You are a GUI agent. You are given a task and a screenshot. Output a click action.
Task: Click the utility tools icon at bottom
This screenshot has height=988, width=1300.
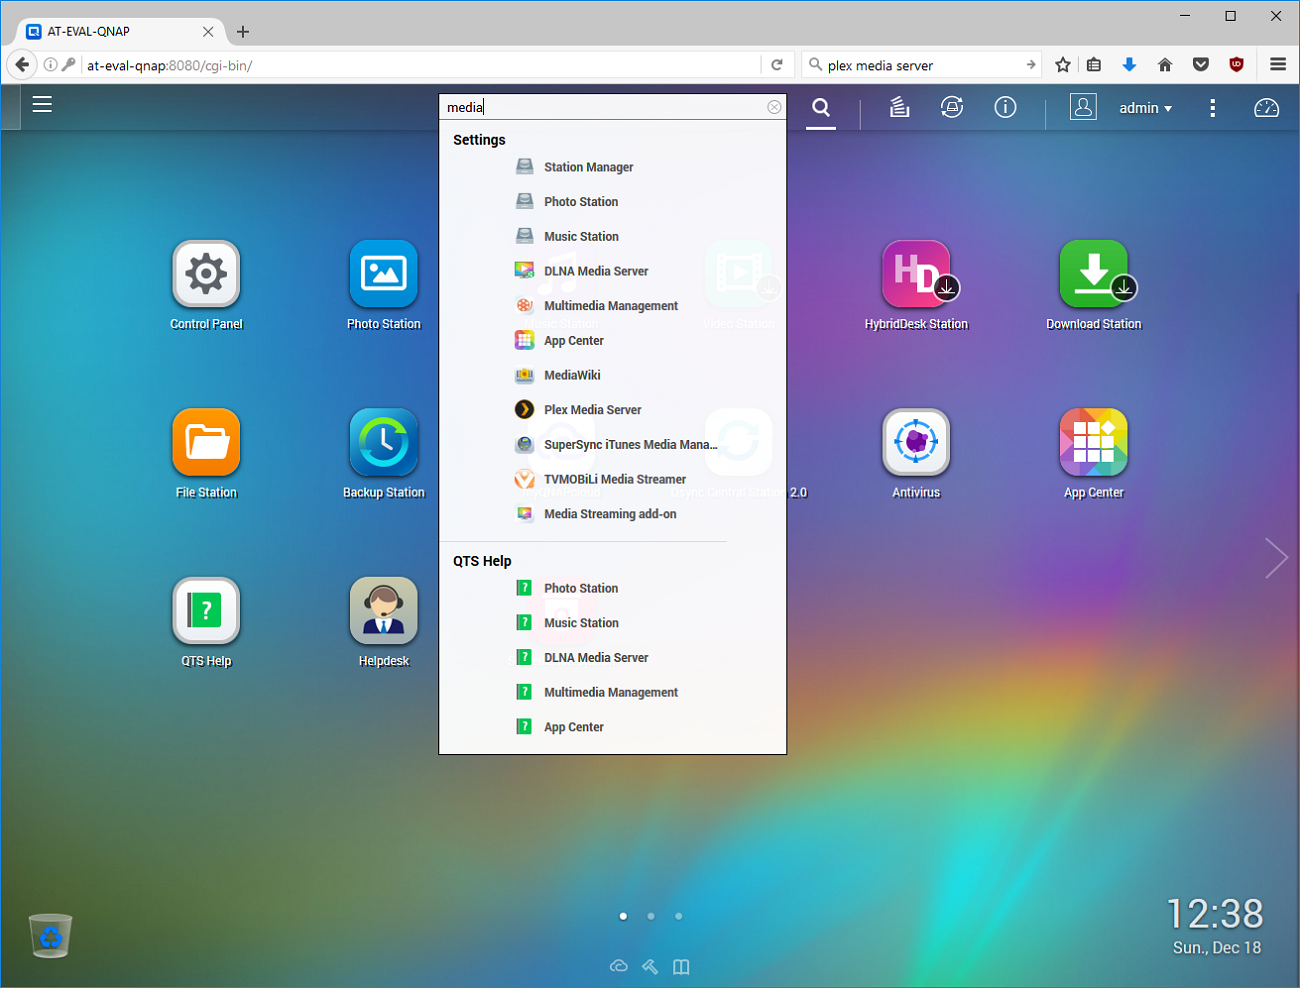650,966
